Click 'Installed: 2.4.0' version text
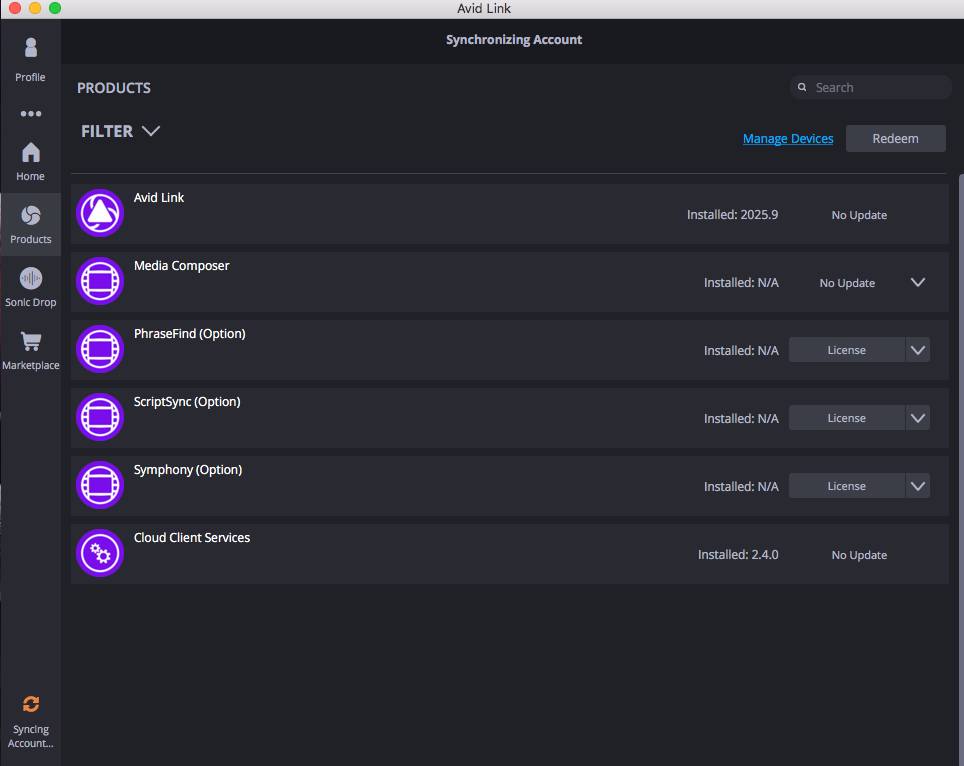The height and width of the screenshot is (766, 964). coord(738,555)
